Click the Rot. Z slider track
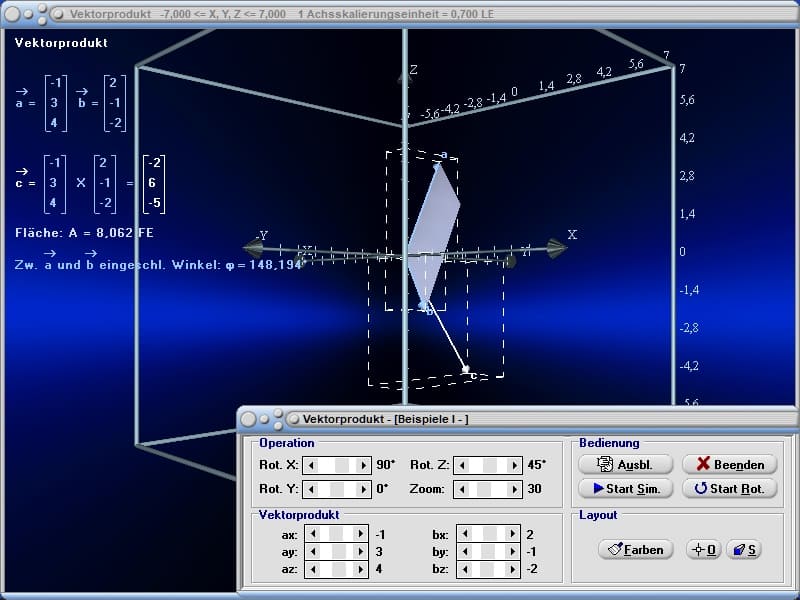Image resolution: width=800 pixels, height=600 pixels. pyautogui.click(x=488, y=465)
